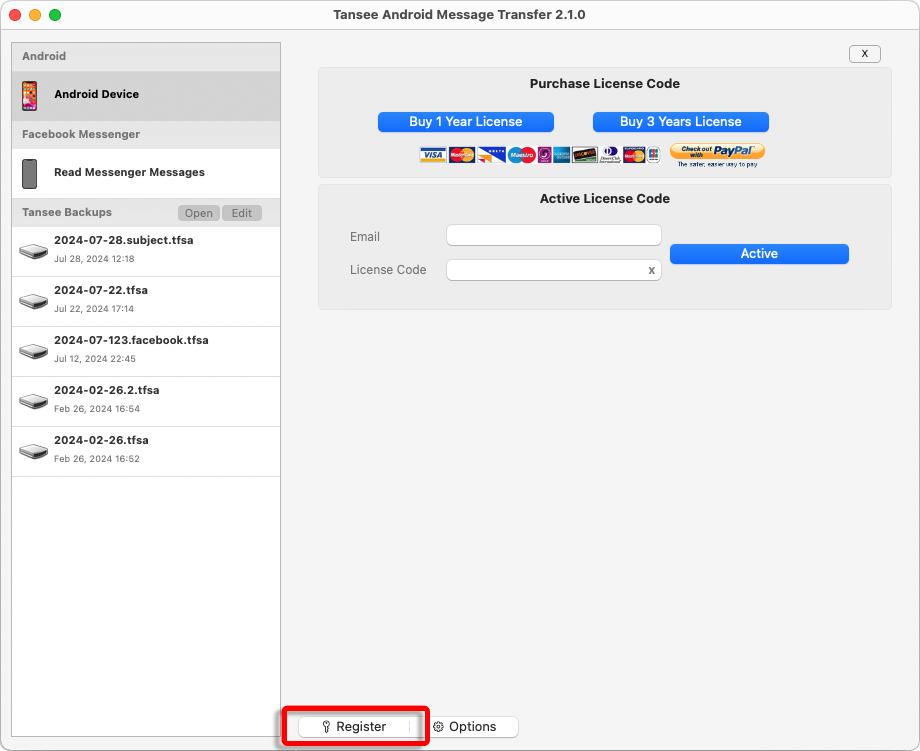Click the blue Active button
Viewport: 920px width, 751px height.
pos(759,254)
